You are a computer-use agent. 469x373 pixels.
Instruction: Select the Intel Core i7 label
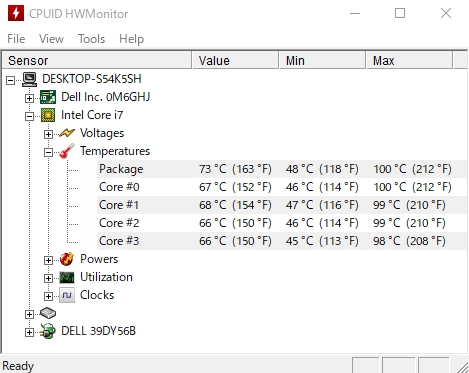tap(92, 115)
